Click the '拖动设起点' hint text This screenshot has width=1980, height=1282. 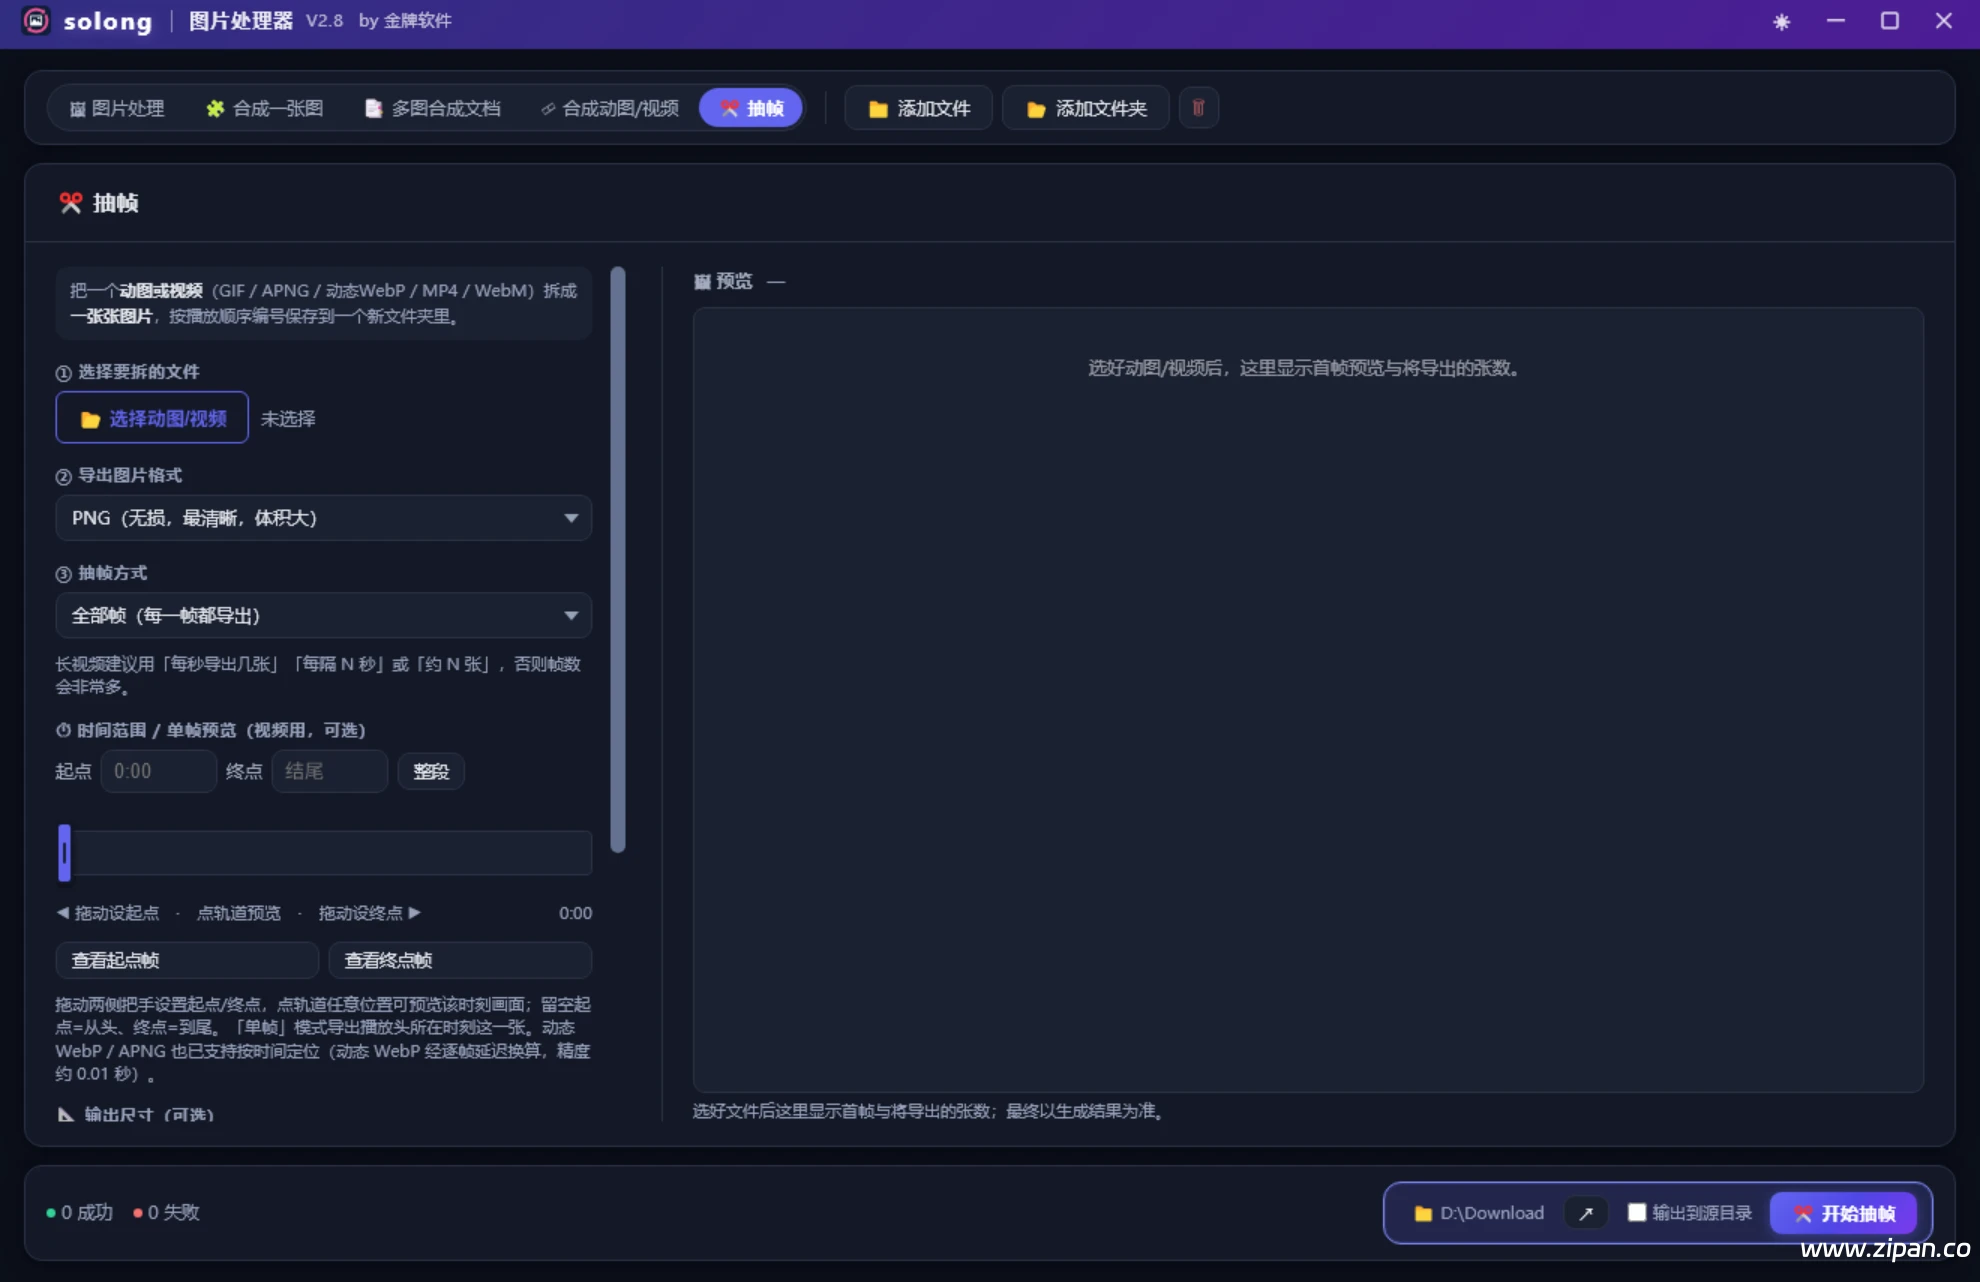(116, 913)
